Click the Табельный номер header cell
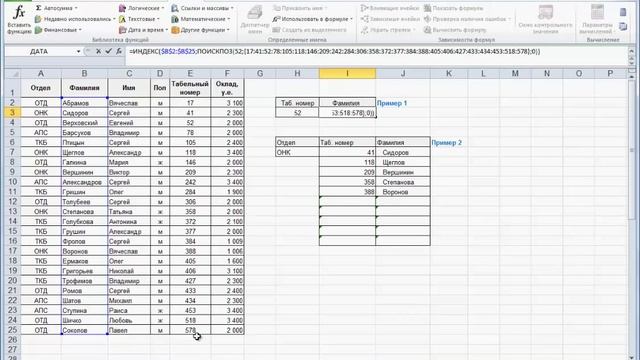The height and width of the screenshot is (360, 640). pyautogui.click(x=190, y=88)
